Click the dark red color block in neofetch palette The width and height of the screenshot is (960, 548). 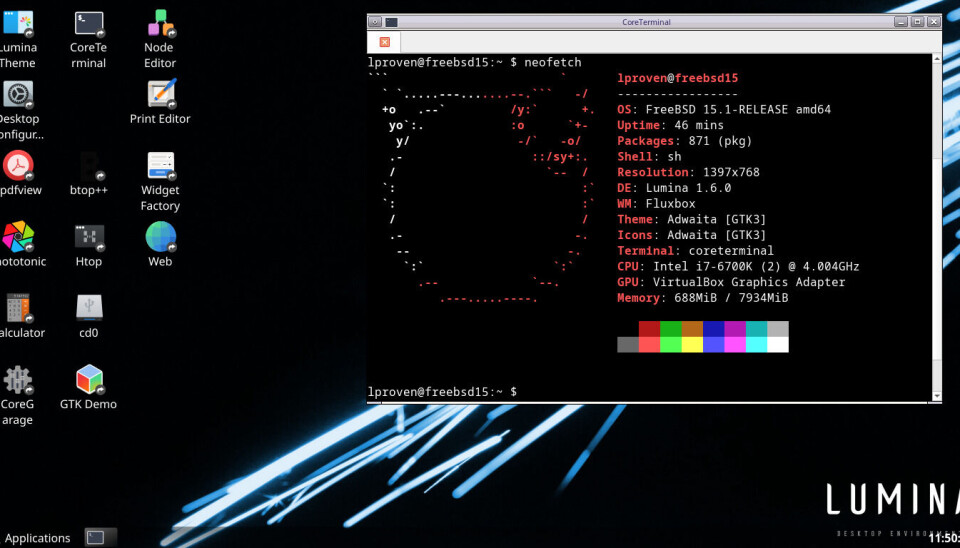tap(649, 329)
